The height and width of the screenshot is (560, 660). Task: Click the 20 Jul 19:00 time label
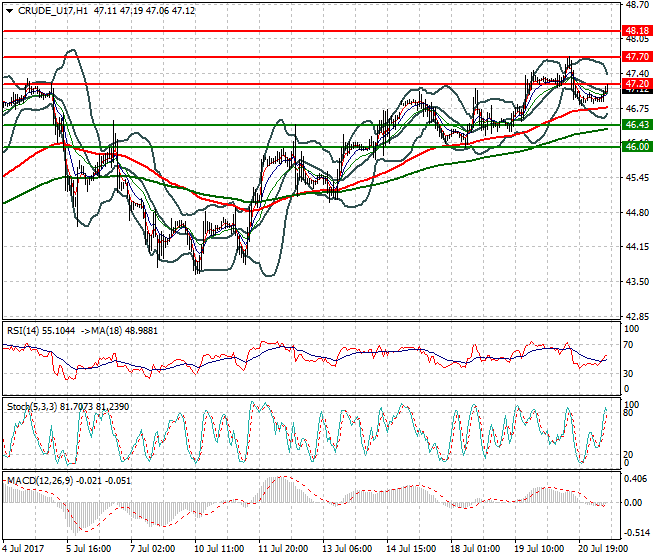(603, 549)
